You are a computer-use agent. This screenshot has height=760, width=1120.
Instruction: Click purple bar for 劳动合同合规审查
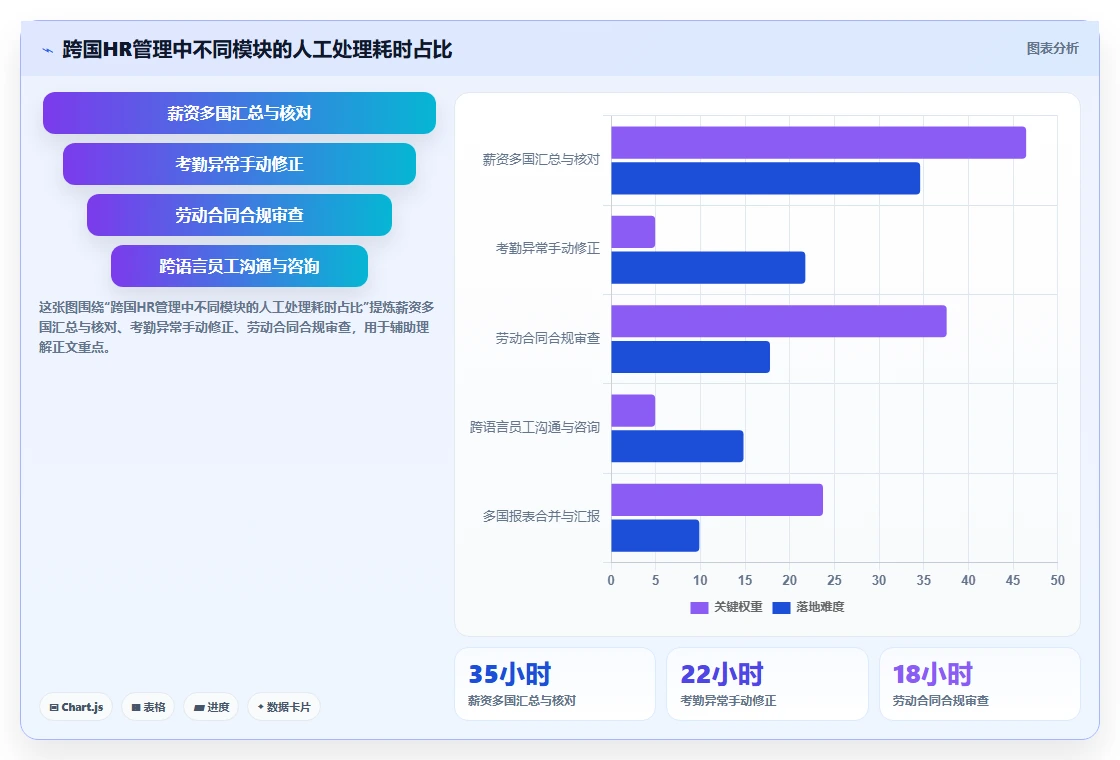point(779,321)
